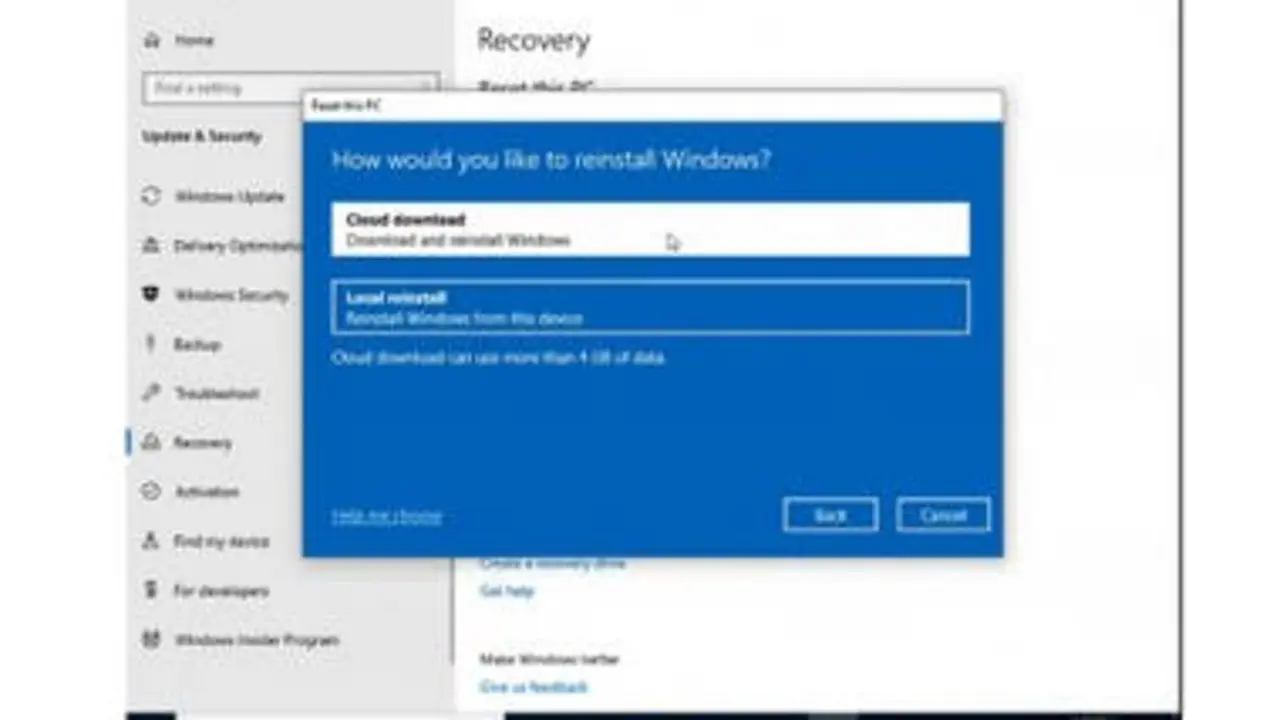The width and height of the screenshot is (1280, 720).
Task: Choose Local reinstall option
Action: point(650,307)
